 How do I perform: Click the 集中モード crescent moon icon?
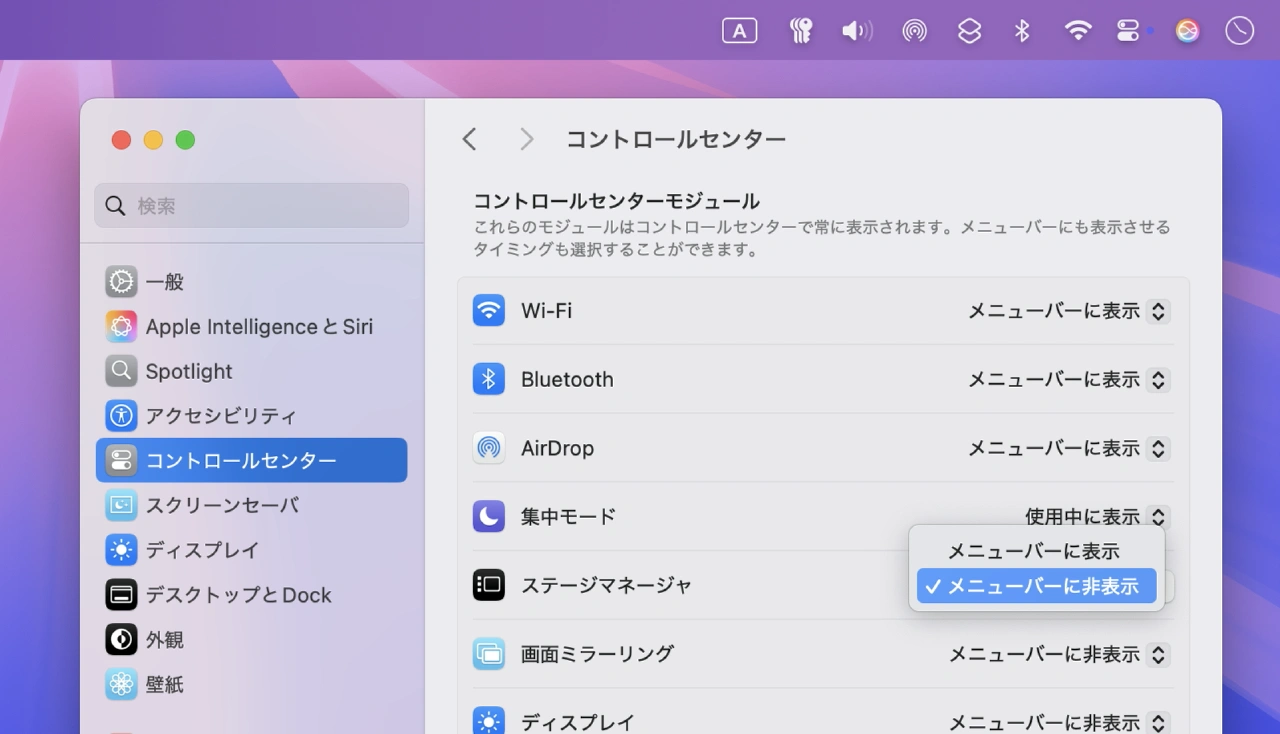(488, 516)
